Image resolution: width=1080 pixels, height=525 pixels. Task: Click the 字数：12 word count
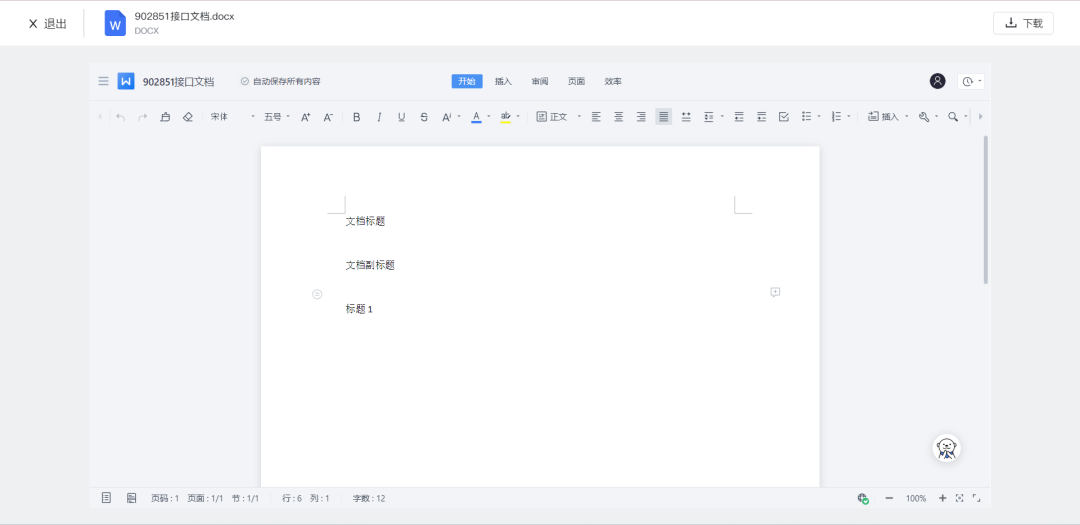[x=369, y=498]
